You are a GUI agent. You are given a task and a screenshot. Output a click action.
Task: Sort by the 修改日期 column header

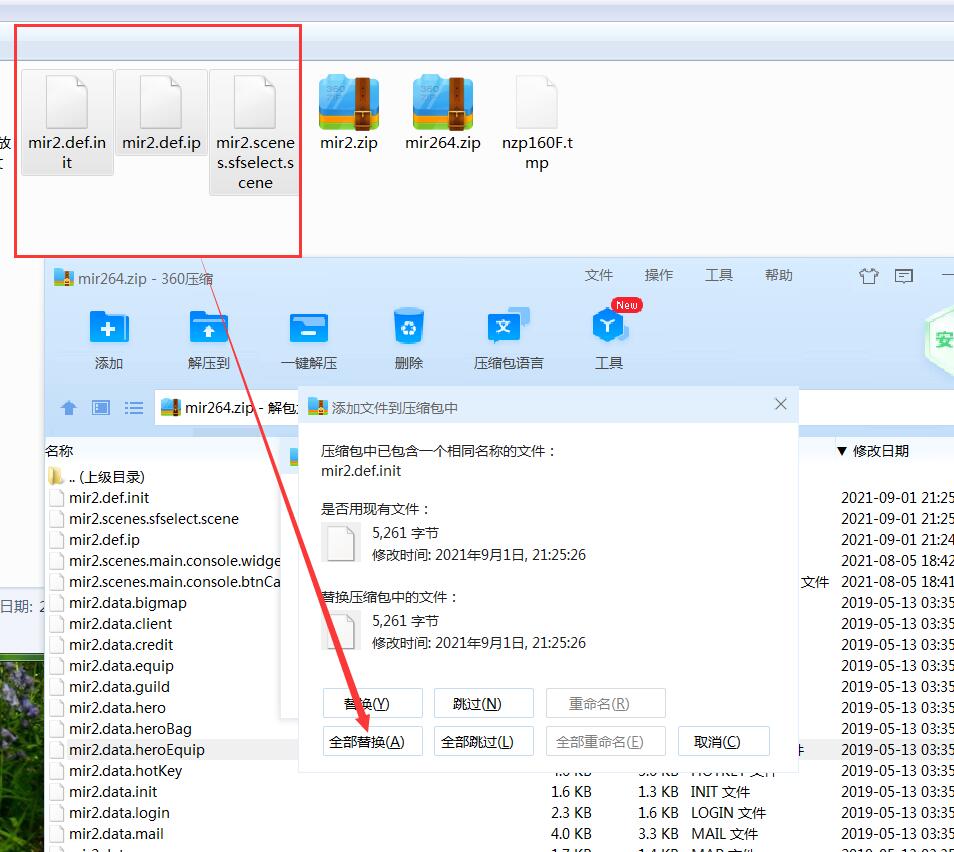coord(880,451)
